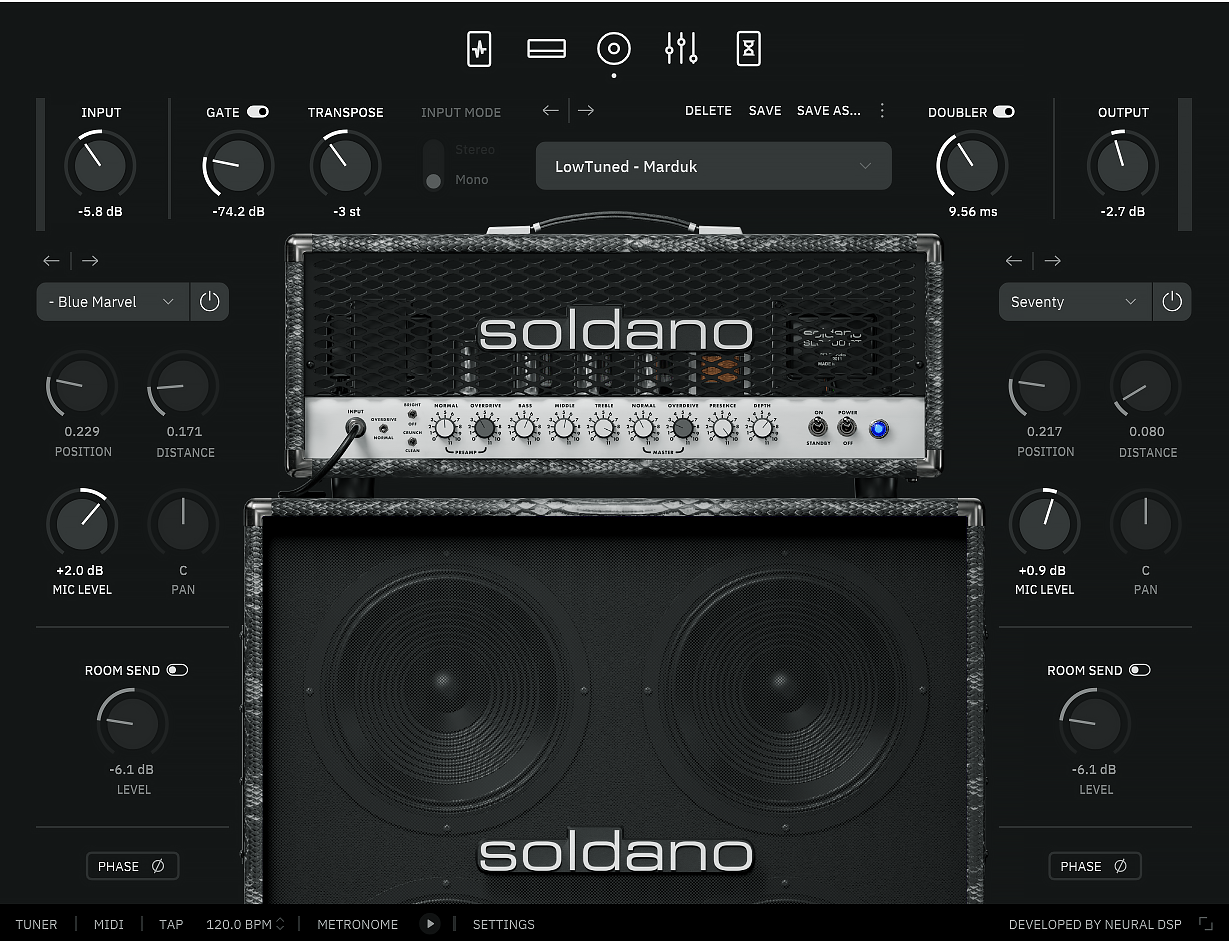The height and width of the screenshot is (941, 1229).
Task: Flip the amp Overdrive/Normal channel switch
Action: [382, 428]
